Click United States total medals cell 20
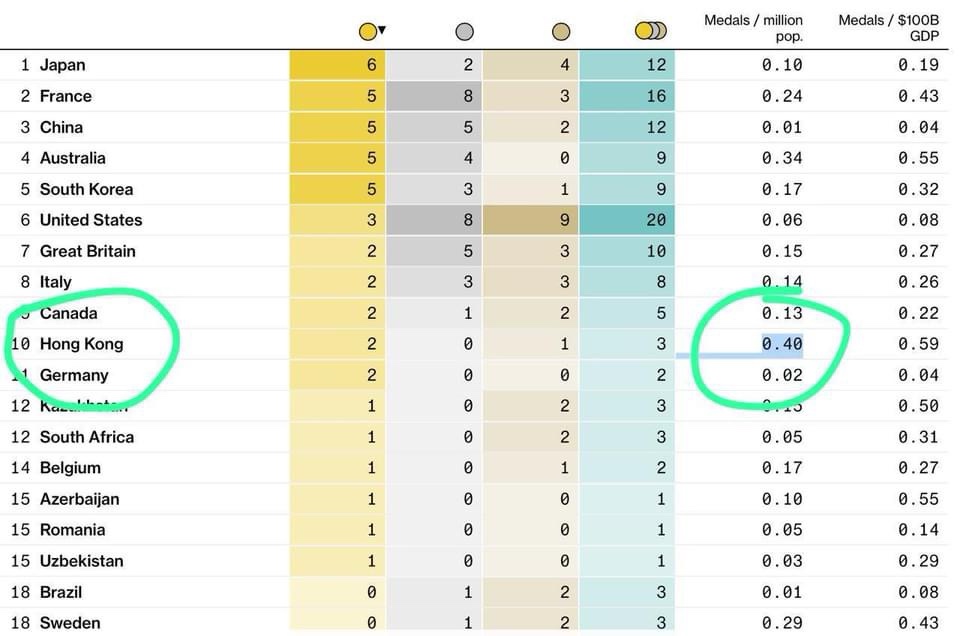The image size is (960, 636). click(x=655, y=220)
